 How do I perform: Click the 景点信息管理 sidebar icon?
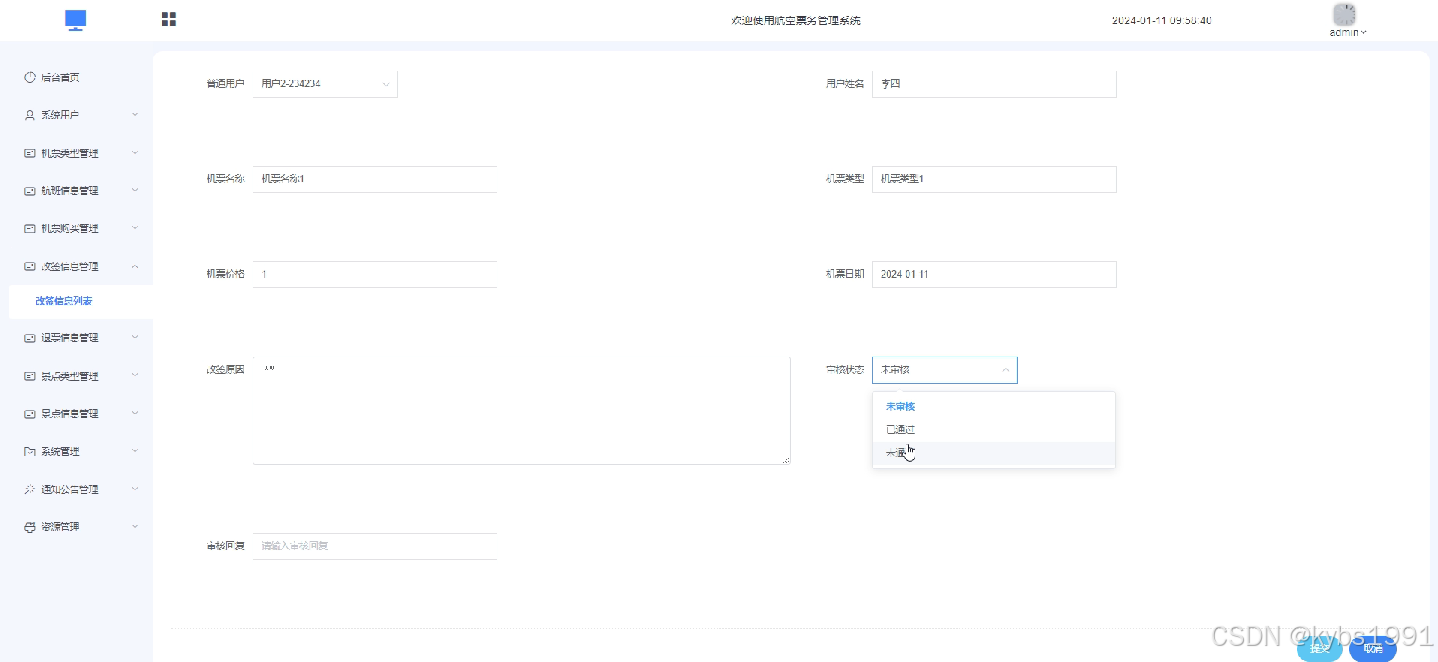click(30, 413)
